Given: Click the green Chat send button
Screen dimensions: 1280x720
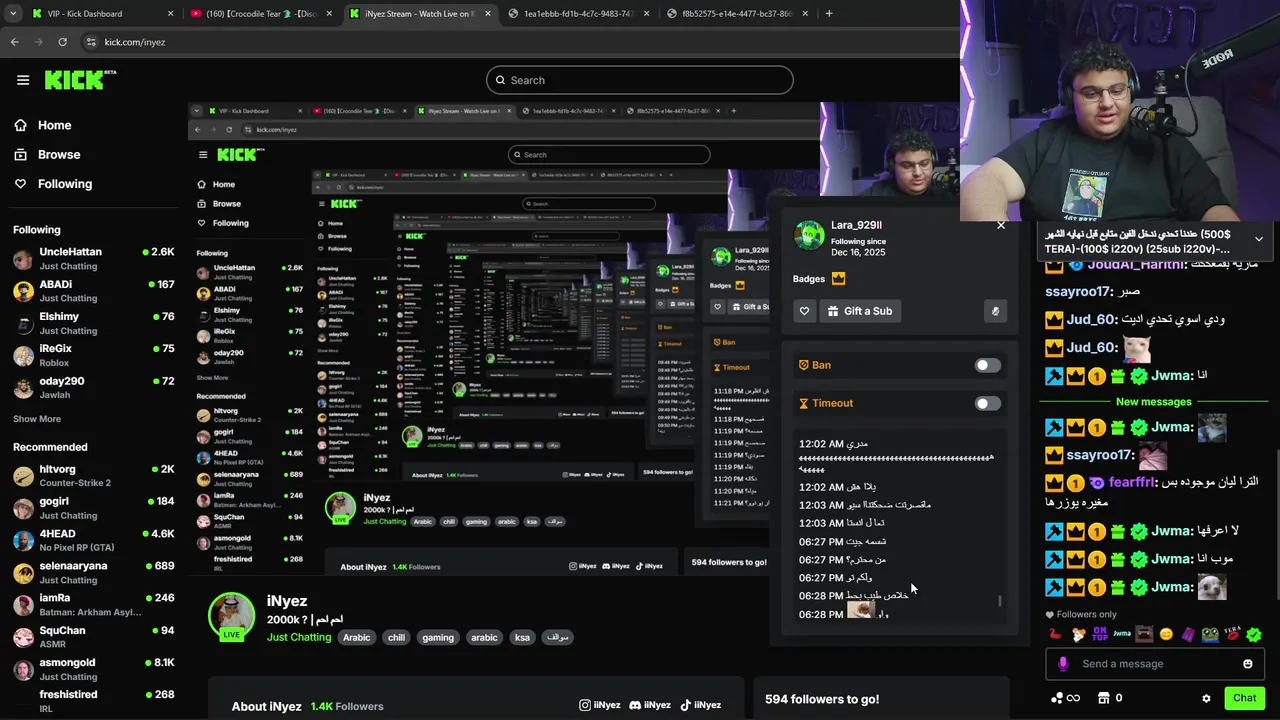Looking at the screenshot, I should [1244, 698].
